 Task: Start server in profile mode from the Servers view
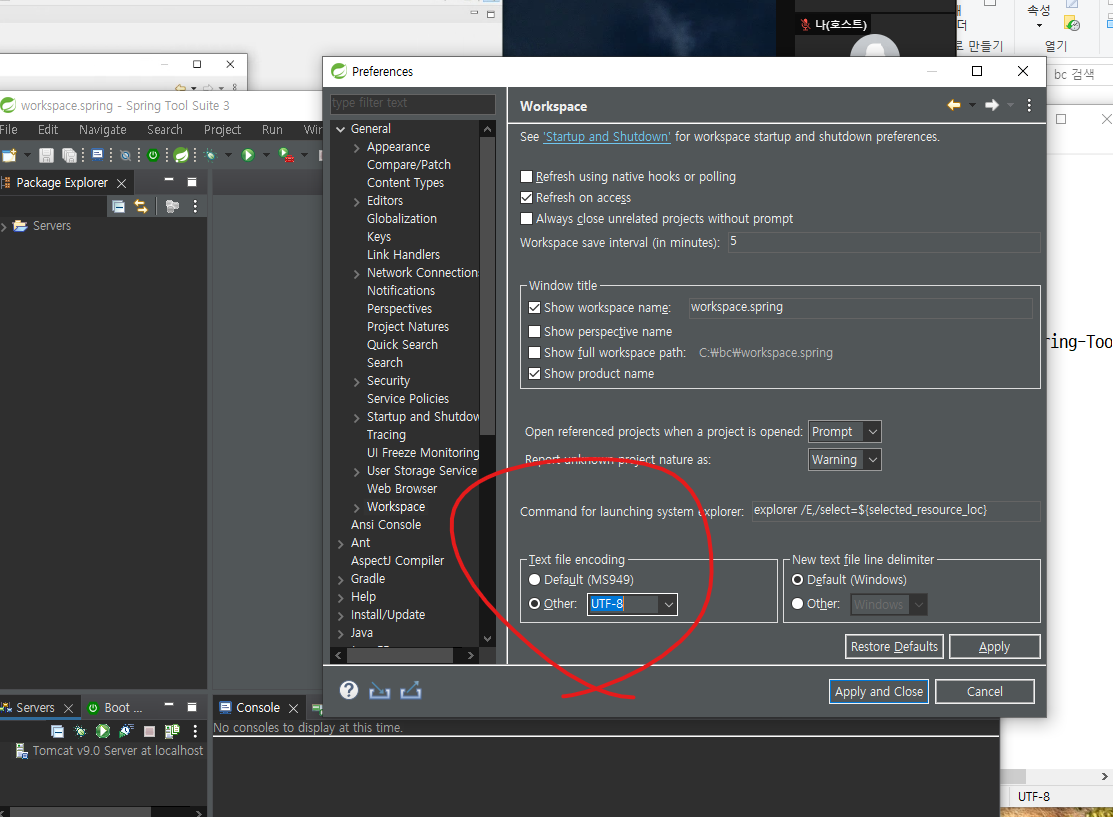click(126, 731)
